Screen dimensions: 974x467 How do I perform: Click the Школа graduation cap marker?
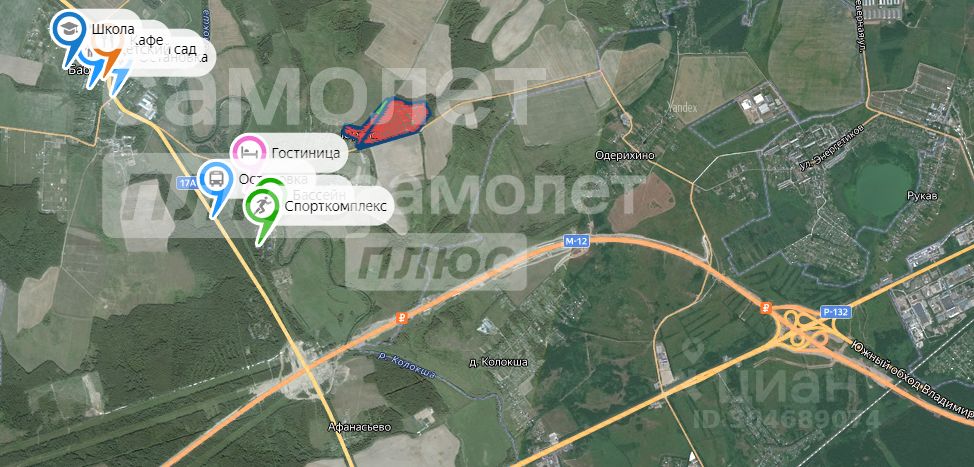coord(68,31)
